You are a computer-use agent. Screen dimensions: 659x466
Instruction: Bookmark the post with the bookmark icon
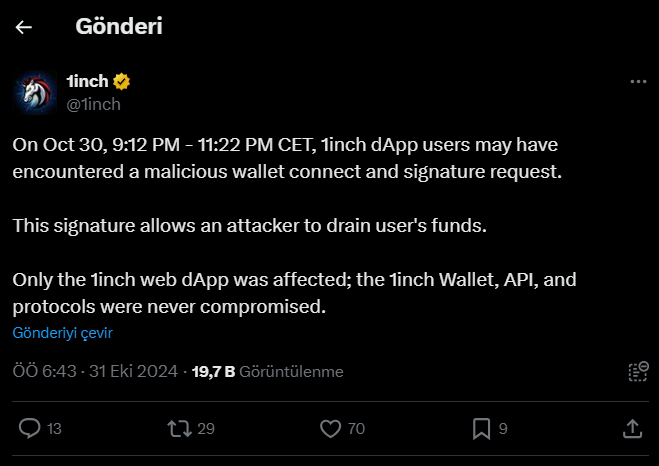pos(481,429)
